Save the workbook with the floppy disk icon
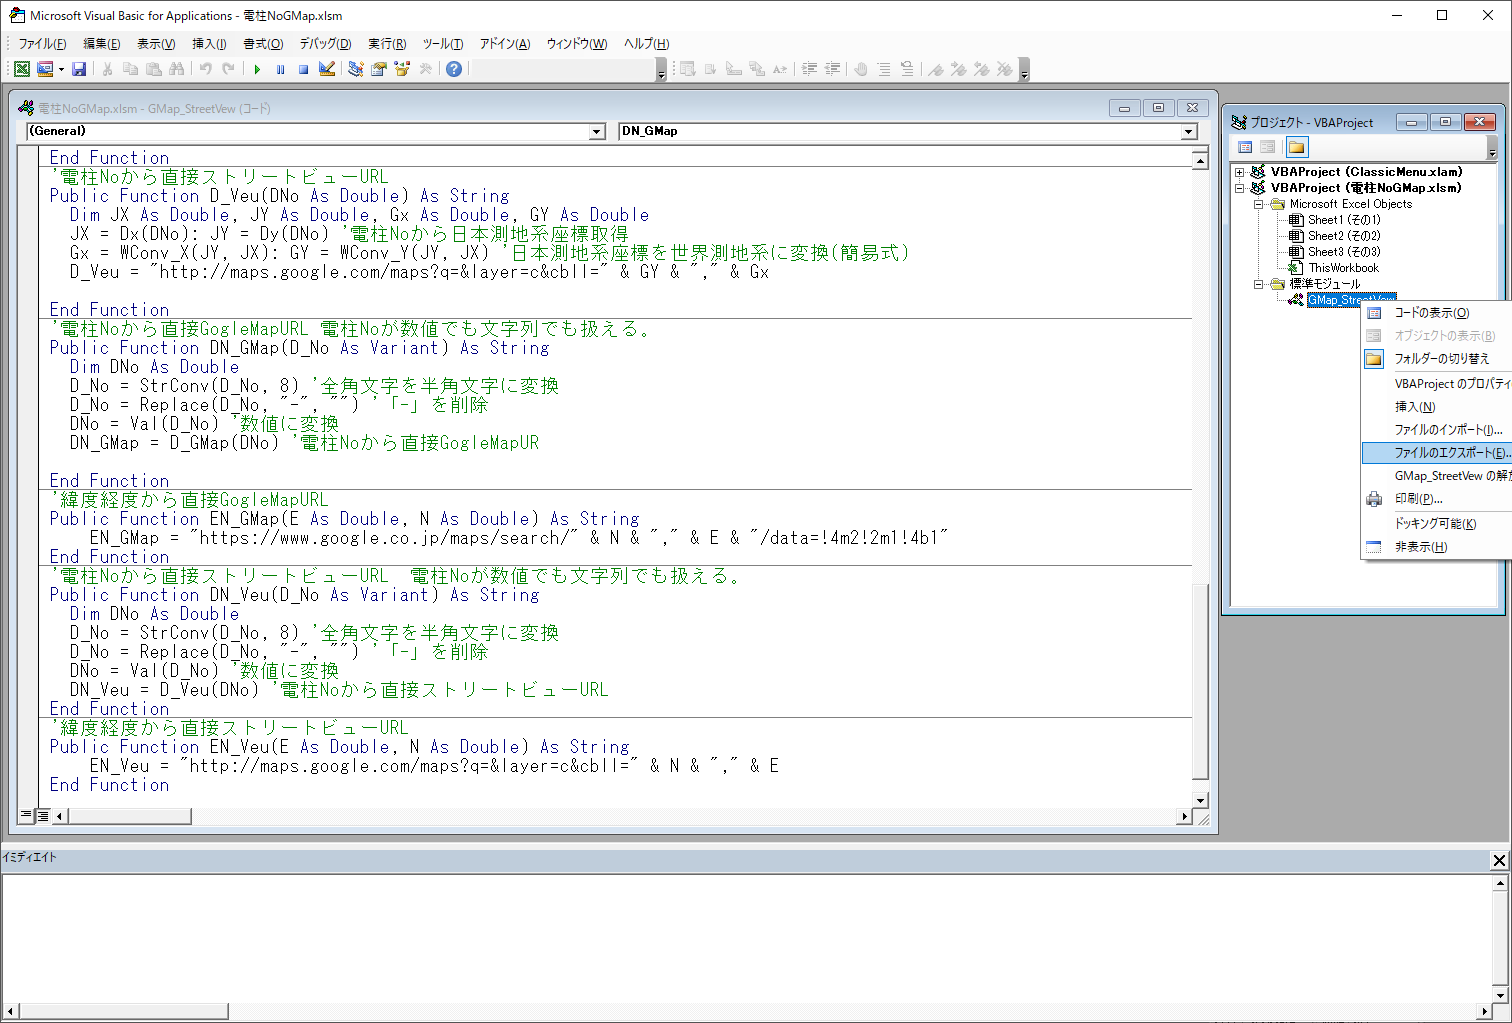This screenshot has width=1512, height=1023. click(79, 69)
